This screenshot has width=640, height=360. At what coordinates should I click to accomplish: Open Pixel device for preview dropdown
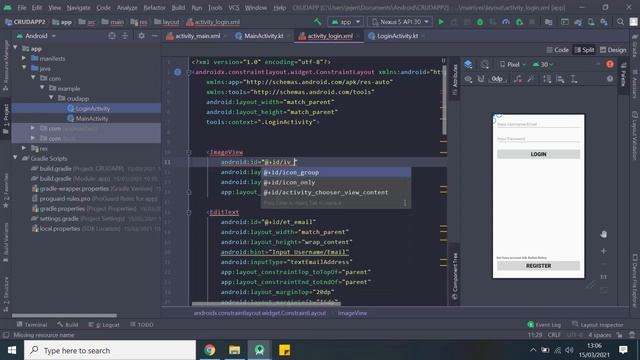pyautogui.click(x=513, y=64)
